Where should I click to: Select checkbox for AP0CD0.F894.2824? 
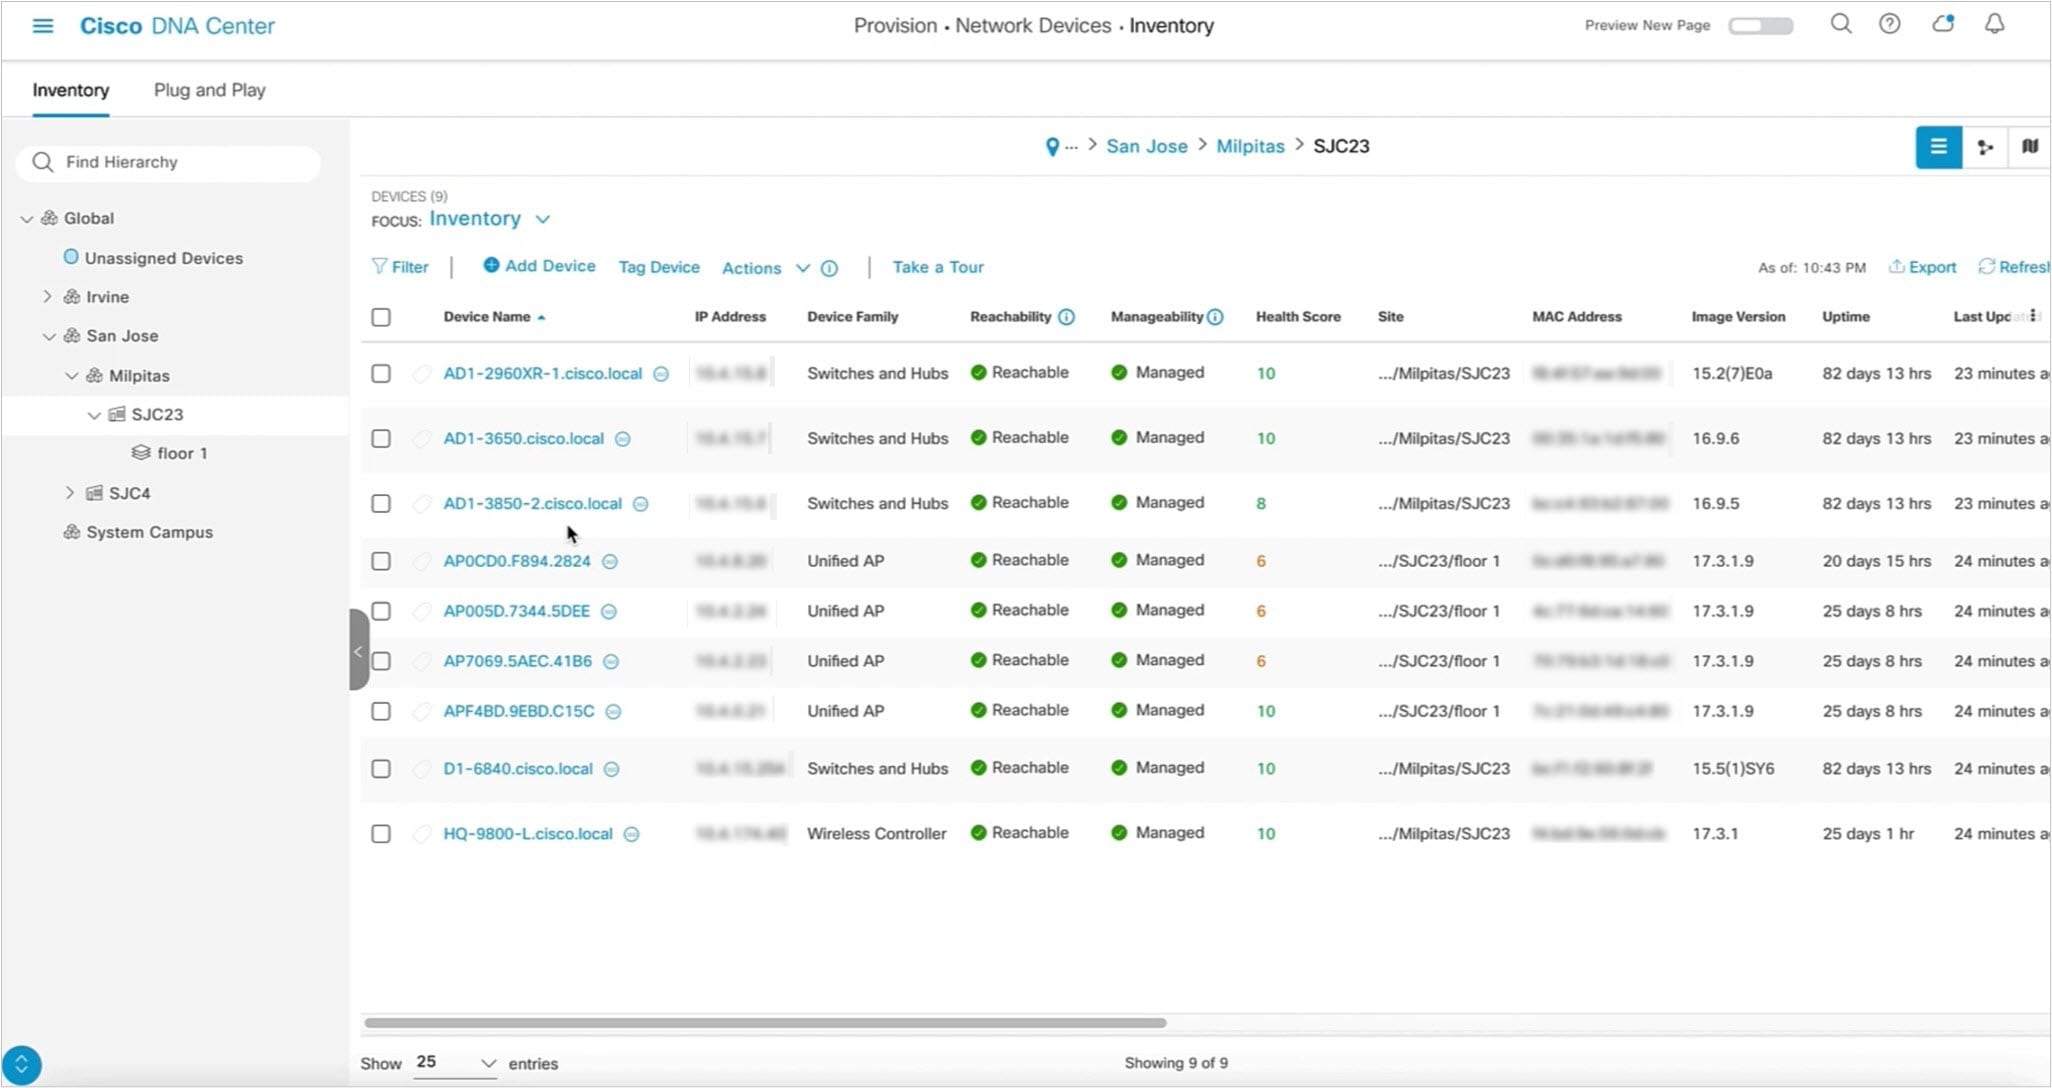click(381, 562)
